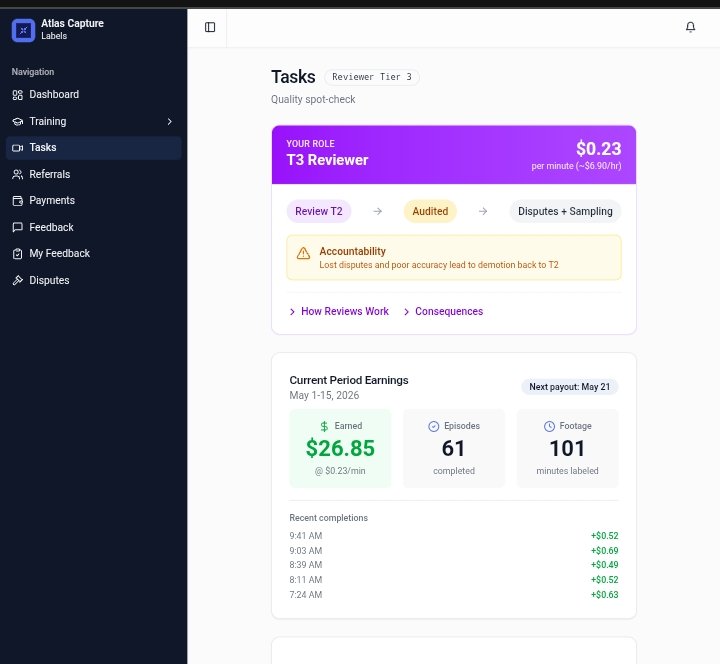The image size is (720, 664).
Task: Click the Tasks page heading
Action: tap(293, 77)
